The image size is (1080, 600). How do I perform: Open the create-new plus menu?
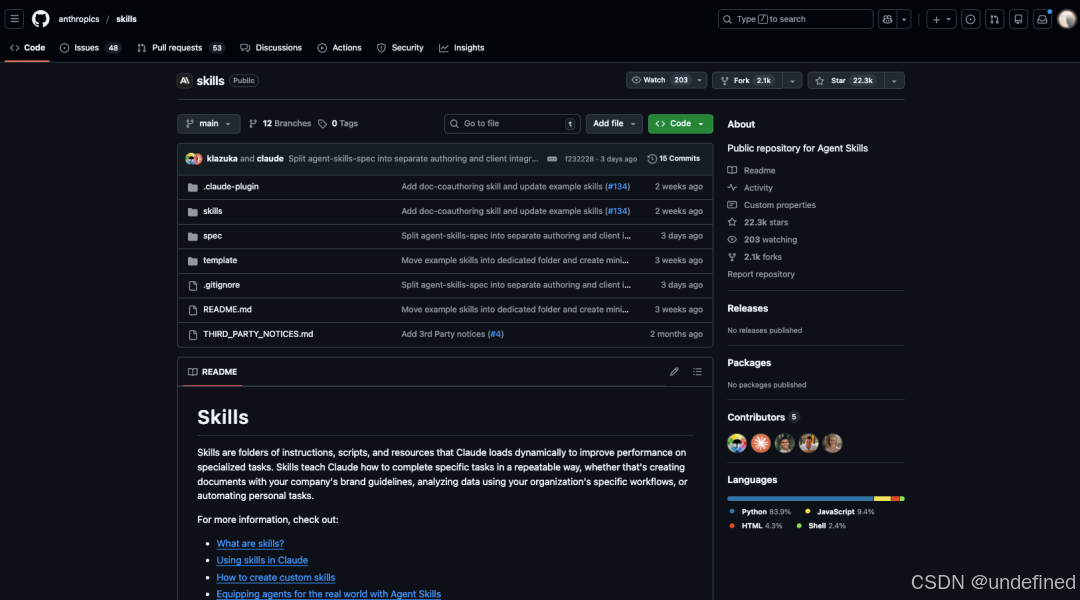click(x=941, y=19)
